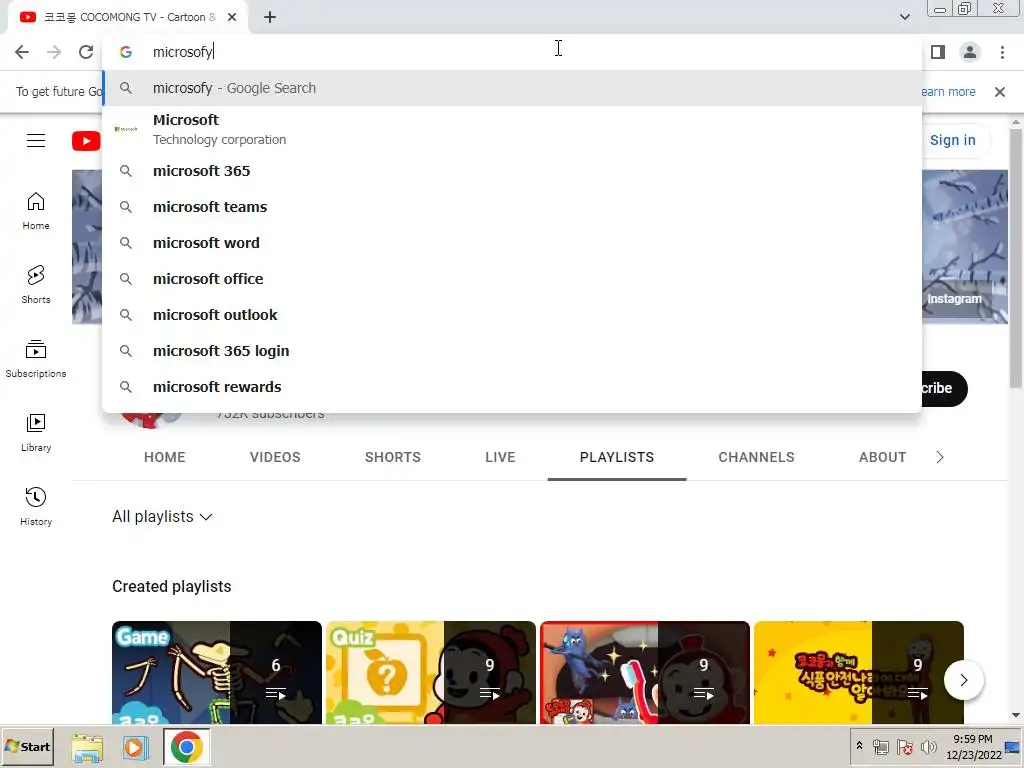Image resolution: width=1024 pixels, height=768 pixels.
Task: Open the Chrome profile avatar icon
Action: [970, 52]
